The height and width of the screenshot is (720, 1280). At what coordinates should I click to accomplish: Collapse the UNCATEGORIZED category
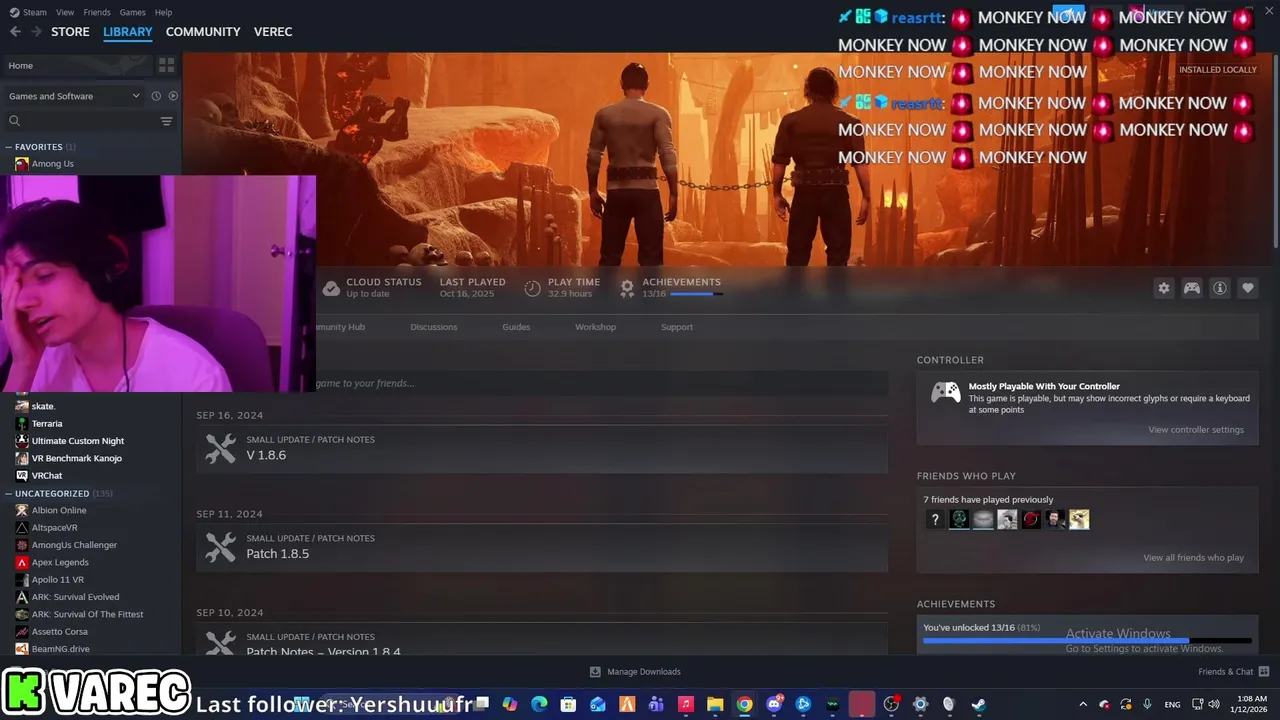tap(9, 494)
